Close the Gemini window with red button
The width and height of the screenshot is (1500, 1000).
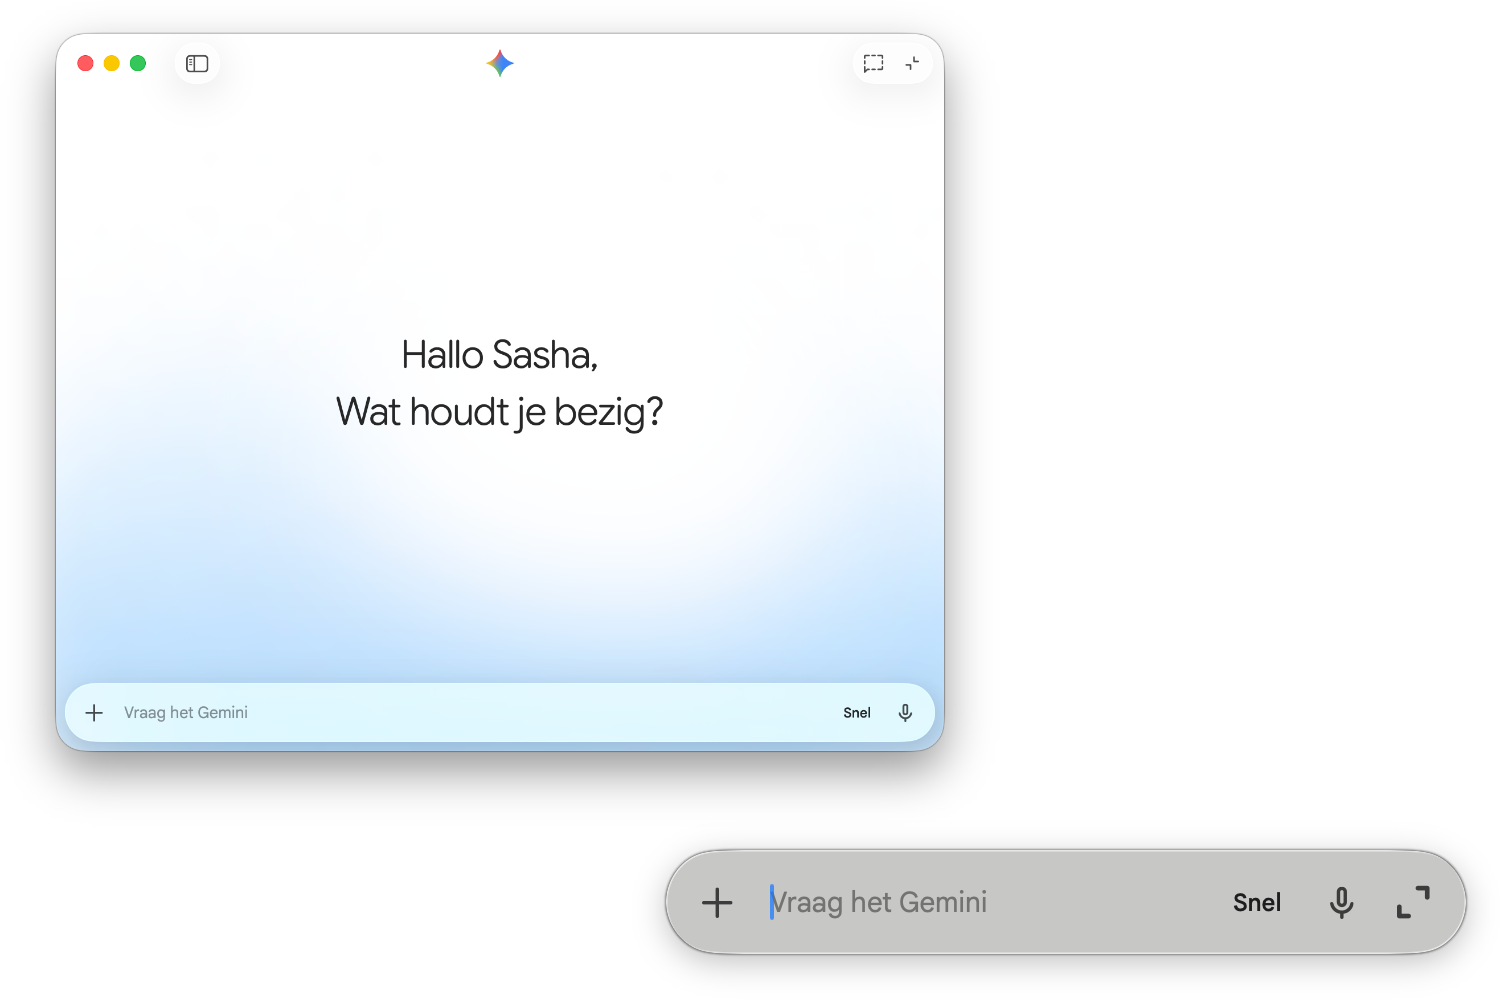pos(86,64)
